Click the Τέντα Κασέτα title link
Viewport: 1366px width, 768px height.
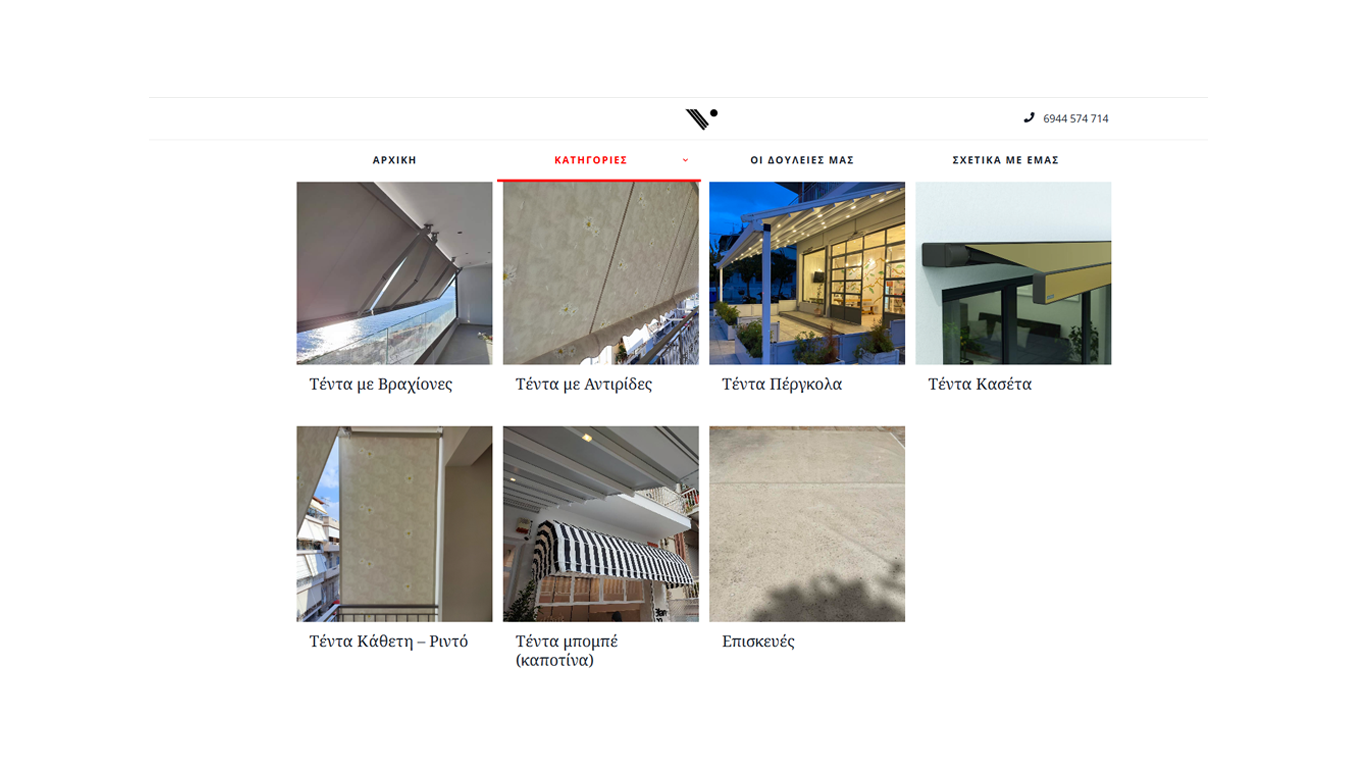tap(980, 384)
